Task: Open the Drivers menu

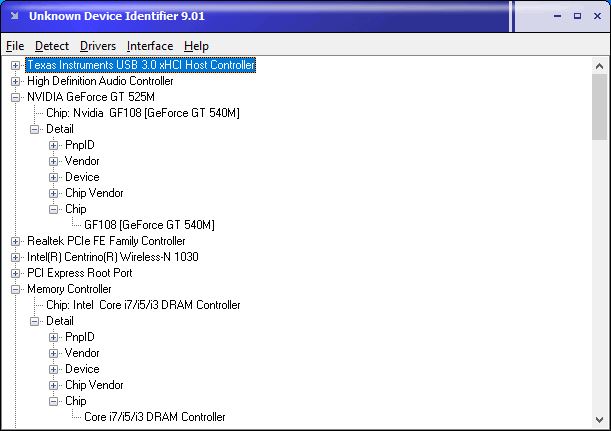Action: pos(98,46)
